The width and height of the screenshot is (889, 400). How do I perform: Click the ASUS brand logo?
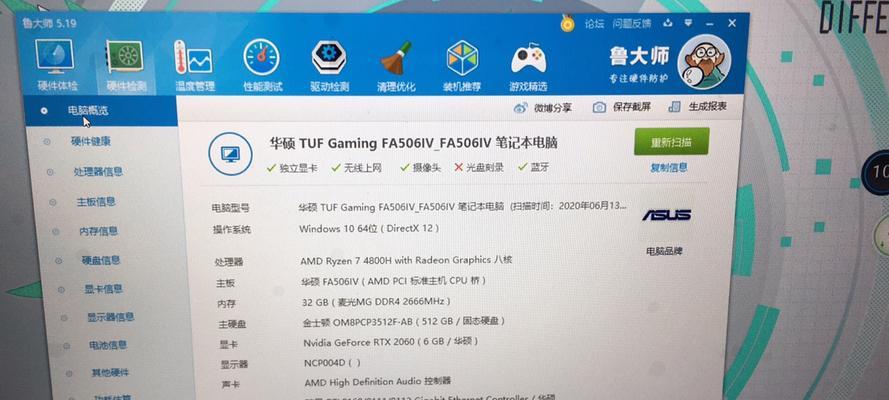[x=666, y=215]
